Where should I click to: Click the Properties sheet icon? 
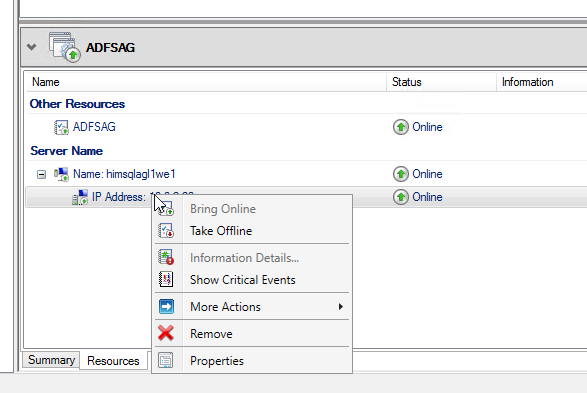(165, 360)
